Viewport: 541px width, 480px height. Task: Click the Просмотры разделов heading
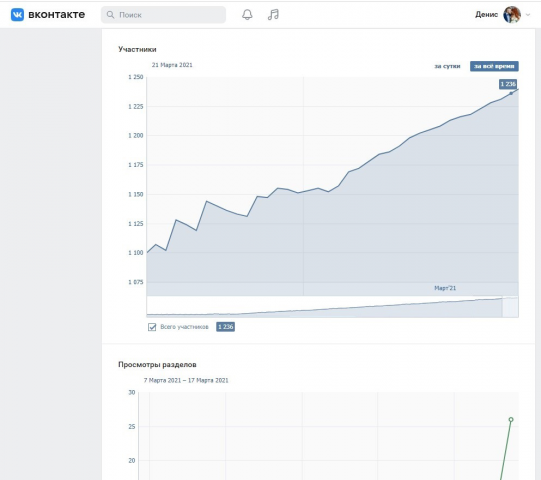point(157,364)
